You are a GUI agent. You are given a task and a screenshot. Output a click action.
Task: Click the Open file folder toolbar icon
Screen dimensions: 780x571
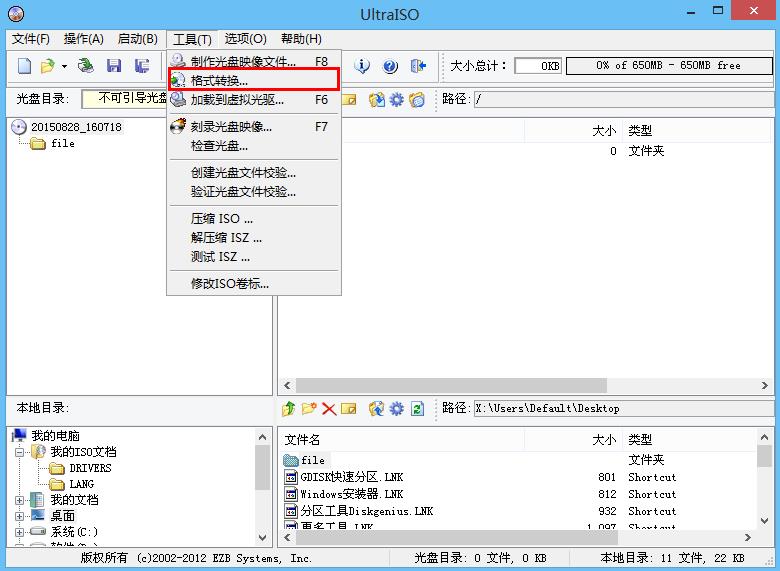48,66
